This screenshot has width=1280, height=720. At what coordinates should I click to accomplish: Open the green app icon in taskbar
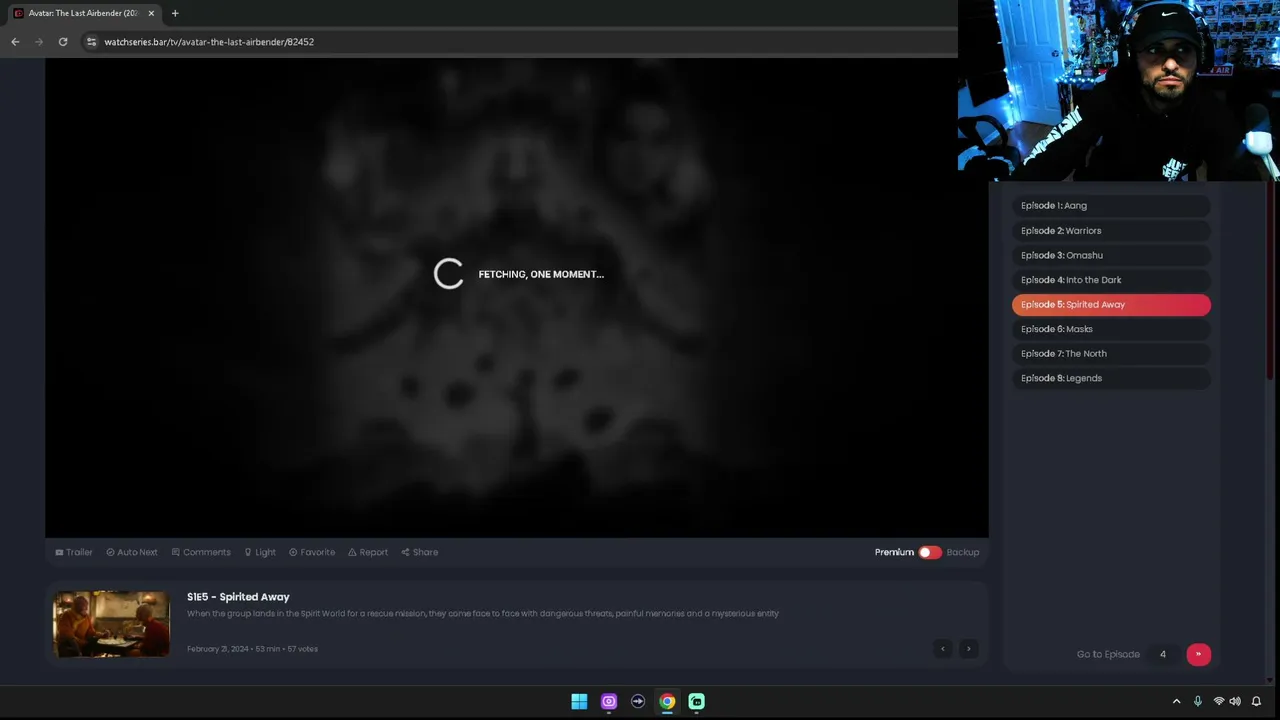tap(697, 701)
